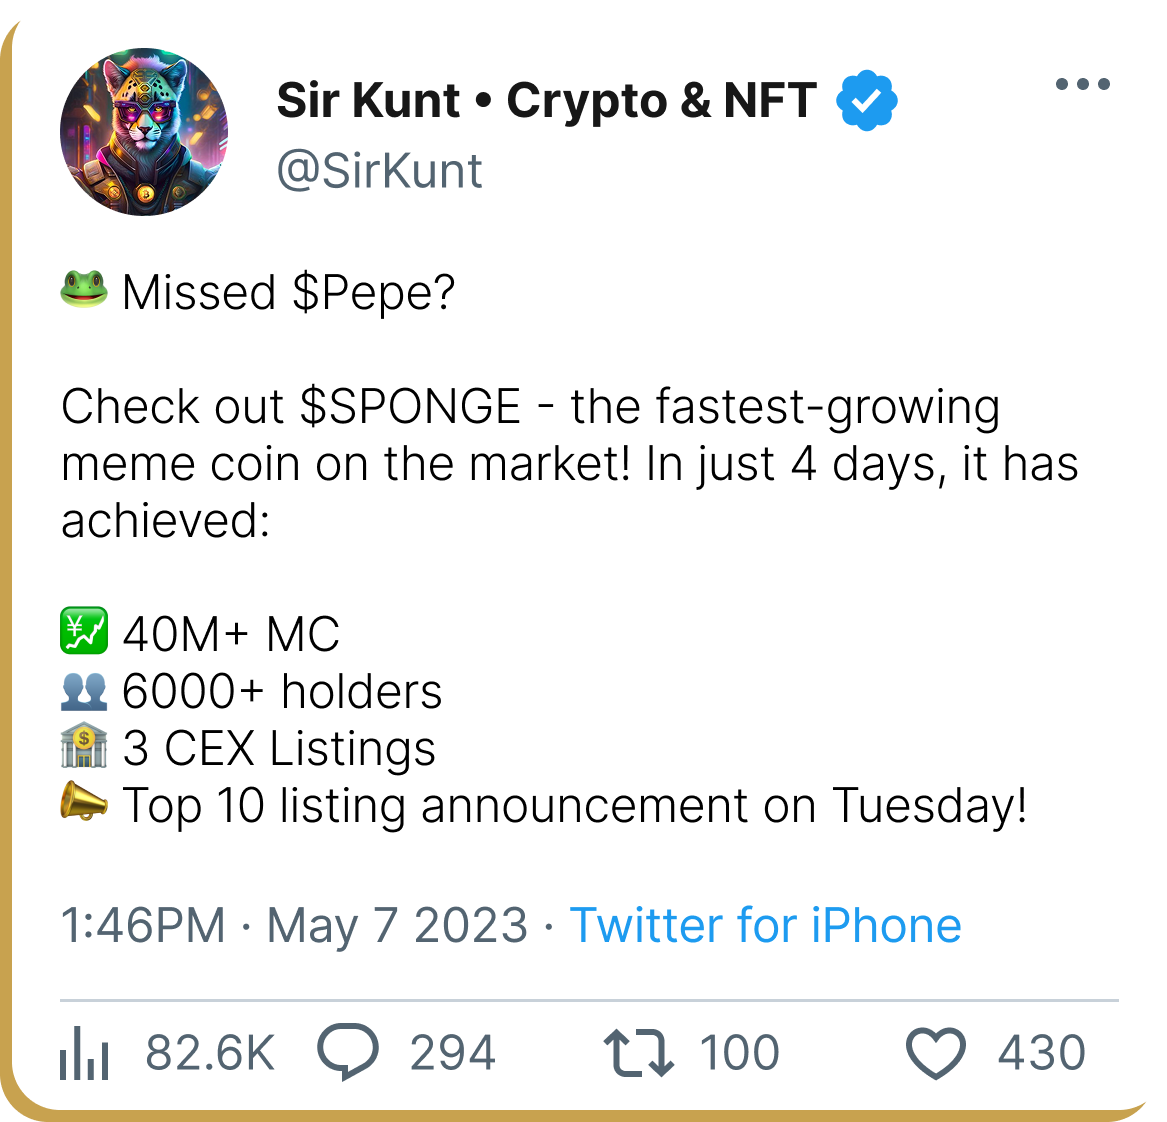Click the display name Sir Kunt
The image size is (1167, 1122).
(x=368, y=101)
